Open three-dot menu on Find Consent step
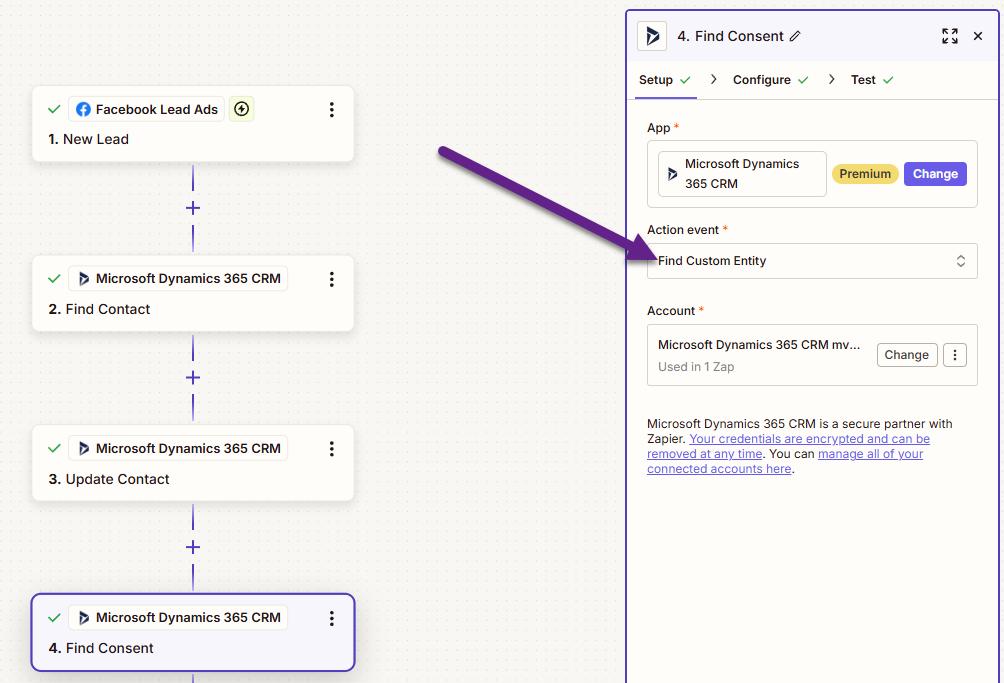This screenshot has height=683, width=1004. [332, 618]
